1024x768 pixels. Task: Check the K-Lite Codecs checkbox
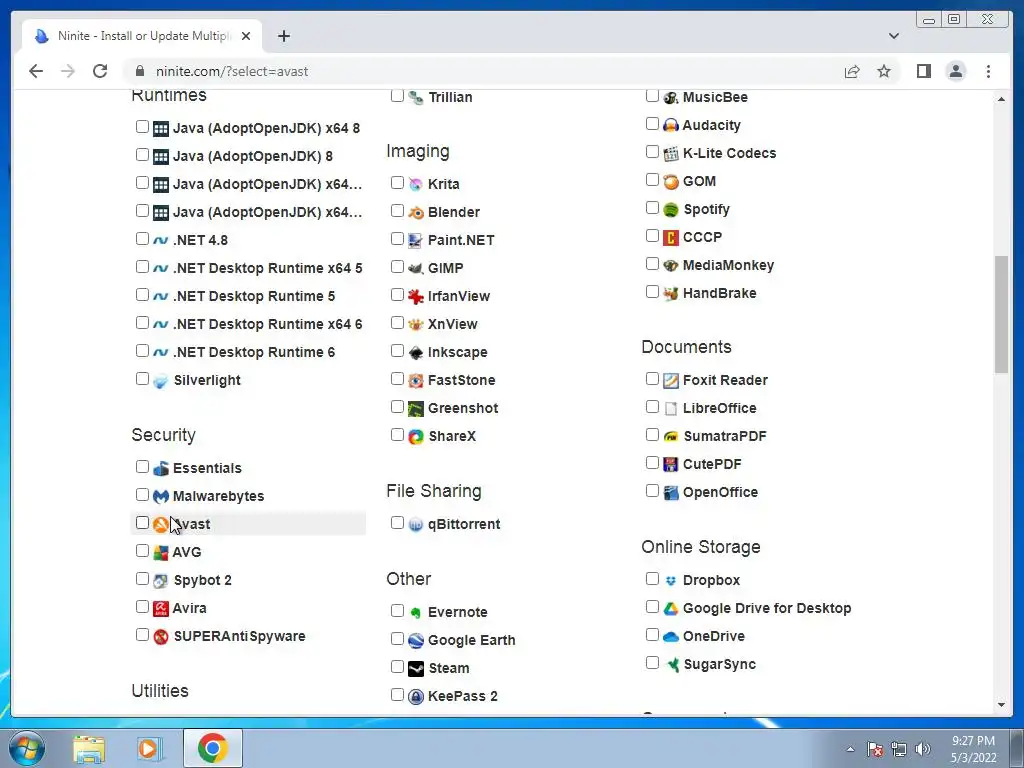pyautogui.click(x=652, y=152)
